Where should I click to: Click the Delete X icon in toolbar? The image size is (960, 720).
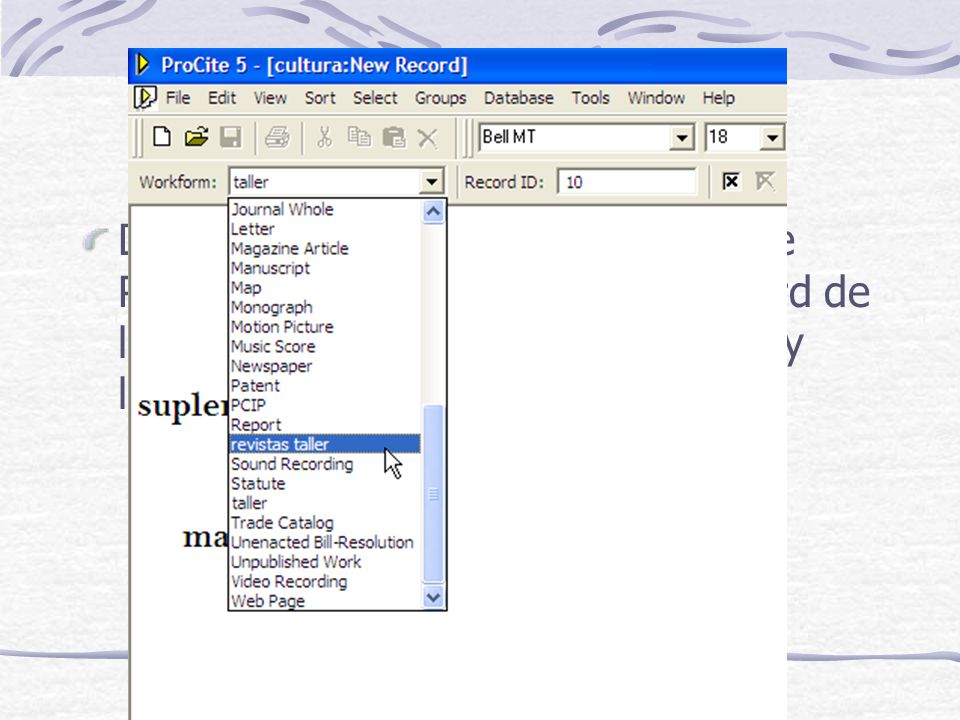427,138
